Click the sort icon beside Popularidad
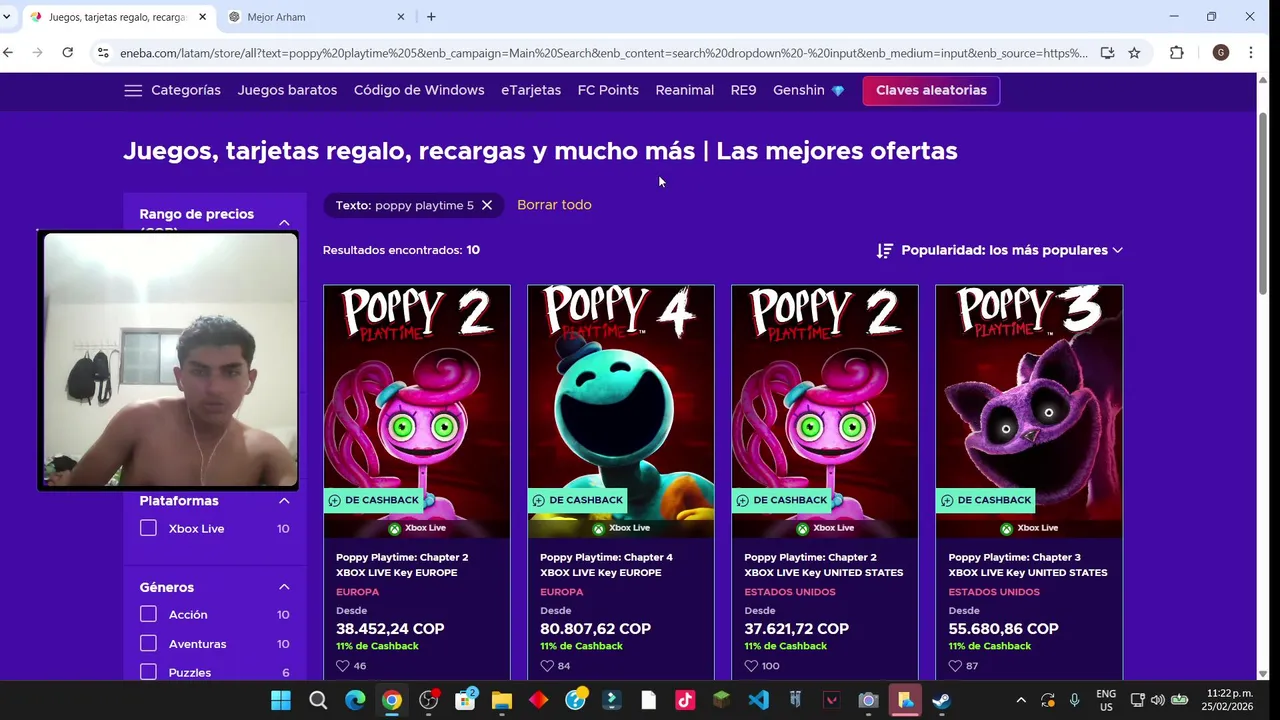The width and height of the screenshot is (1280, 720). (884, 250)
